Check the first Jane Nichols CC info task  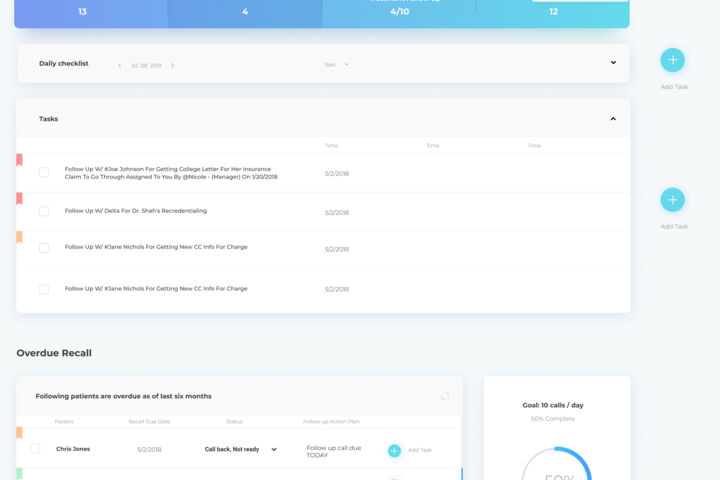click(44, 248)
